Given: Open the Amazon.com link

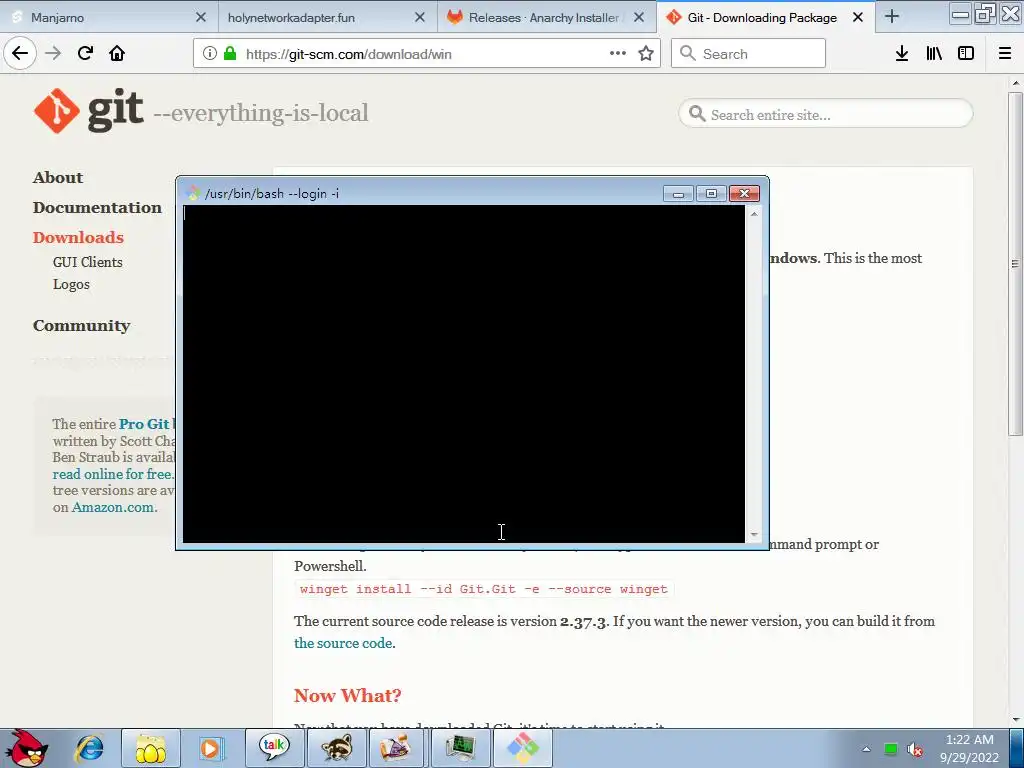Looking at the screenshot, I should 113,507.
